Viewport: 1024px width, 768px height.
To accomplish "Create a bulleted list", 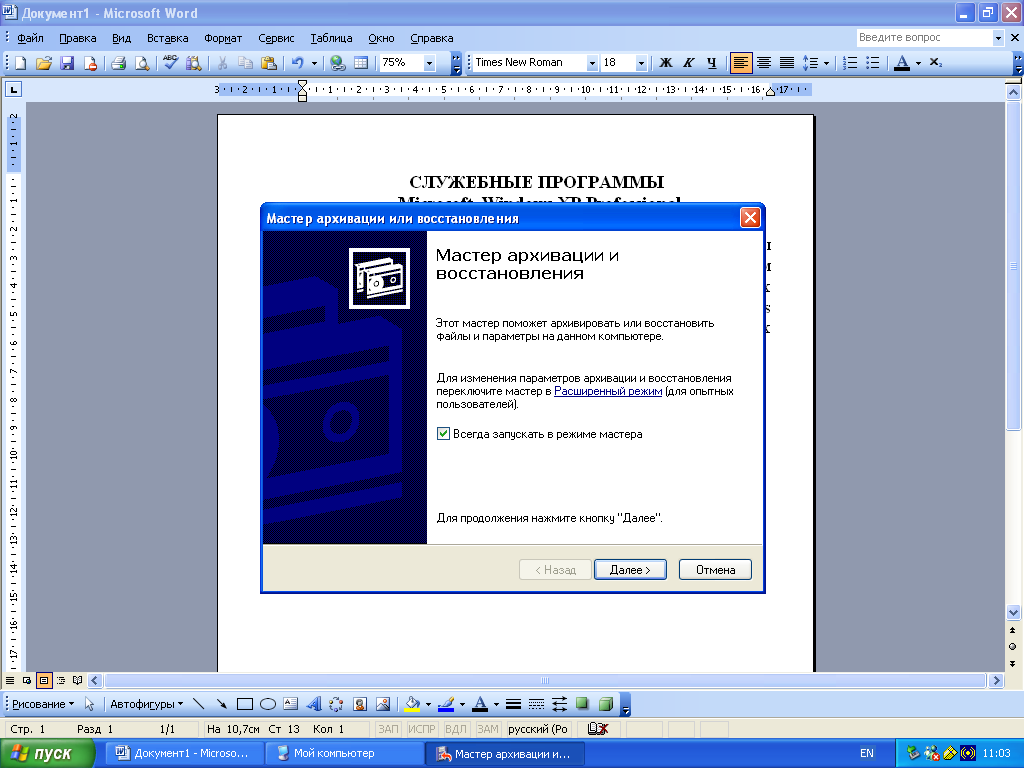I will pos(872,63).
